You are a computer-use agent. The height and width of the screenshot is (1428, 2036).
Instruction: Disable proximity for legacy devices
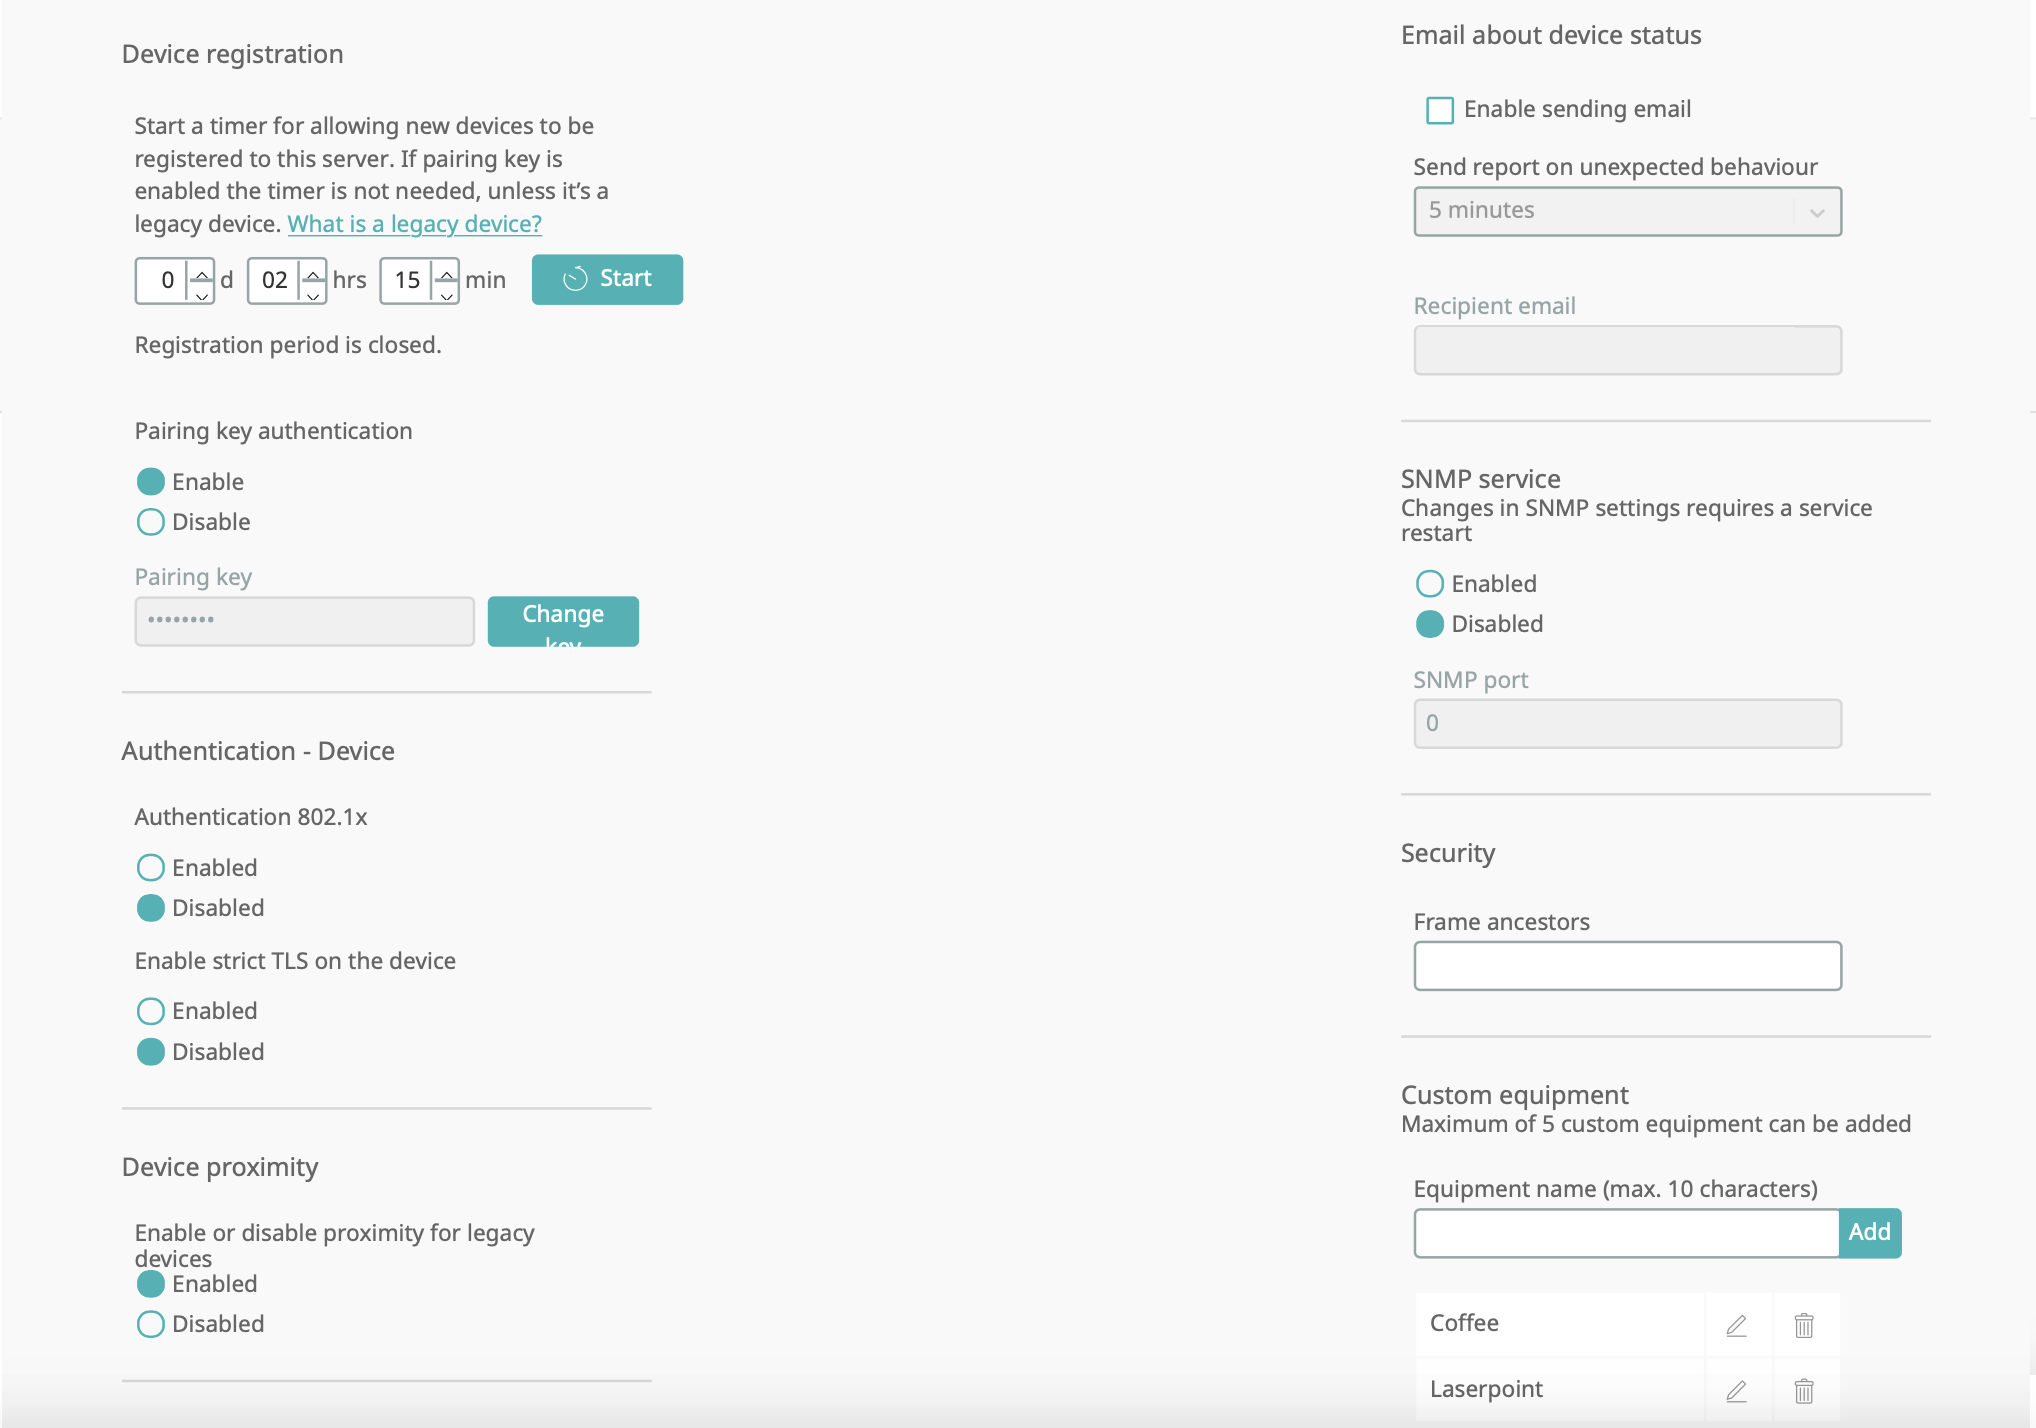[x=150, y=1323]
